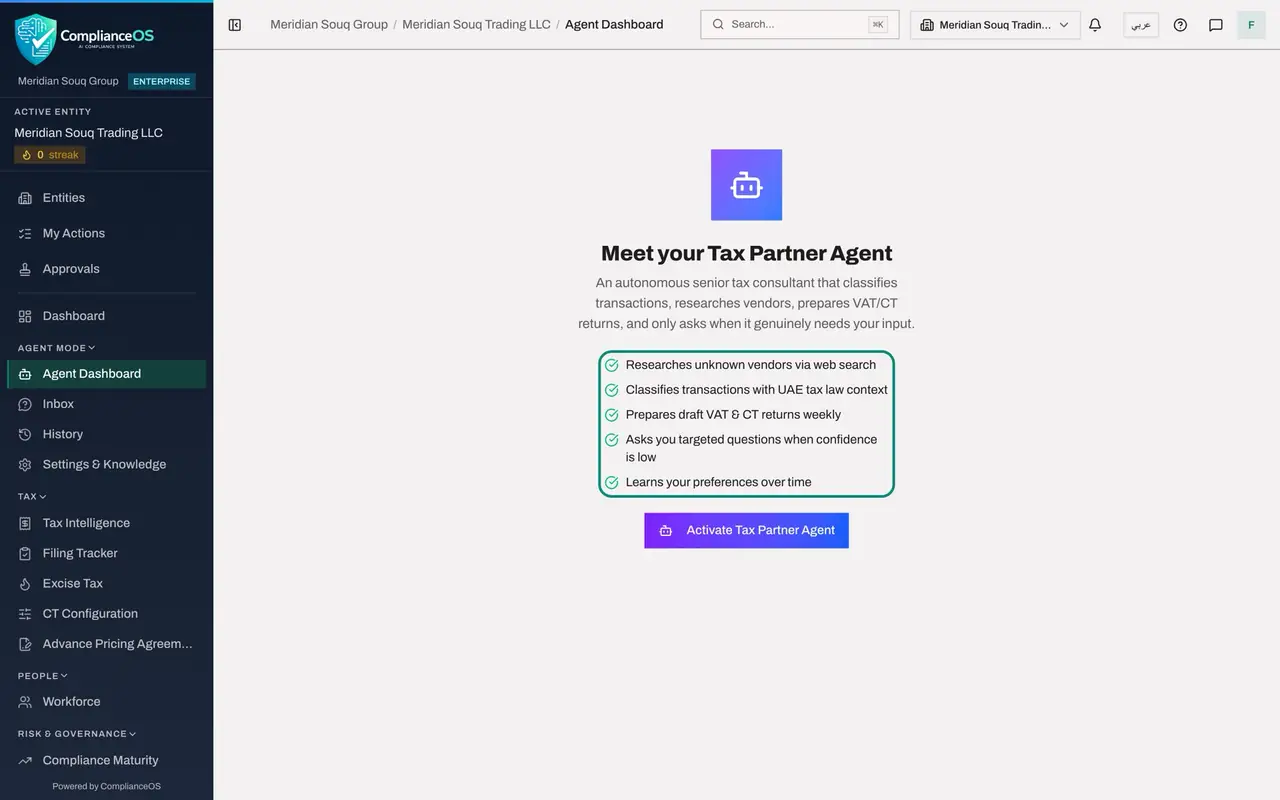The image size is (1280, 800).
Task: Open the Meridian Souq Trading entity dropdown
Action: [995, 25]
